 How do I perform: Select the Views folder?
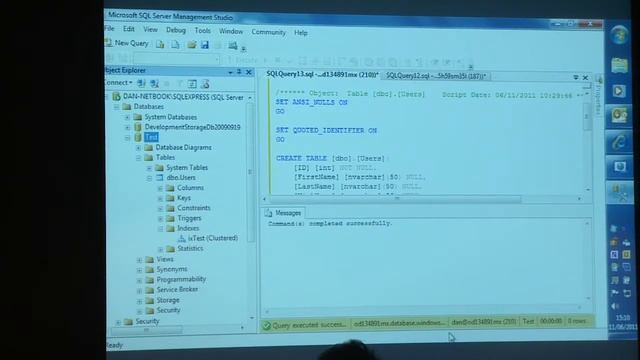click(x=165, y=259)
